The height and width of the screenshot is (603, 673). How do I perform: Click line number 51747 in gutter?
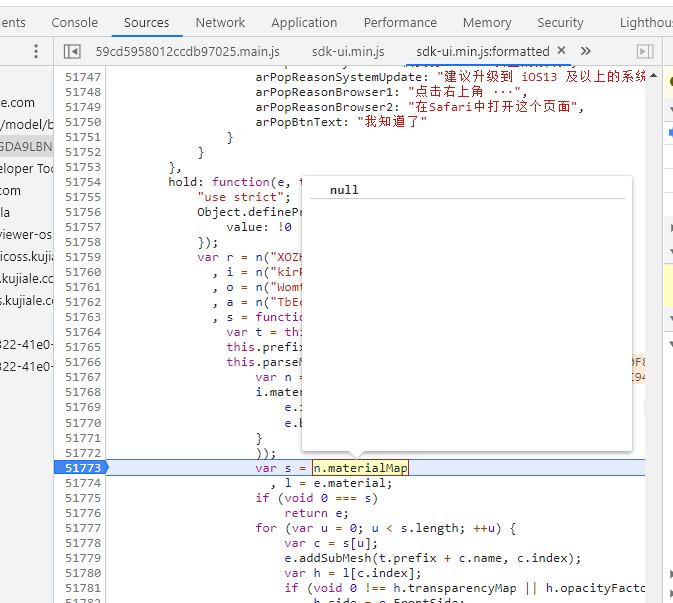point(83,77)
